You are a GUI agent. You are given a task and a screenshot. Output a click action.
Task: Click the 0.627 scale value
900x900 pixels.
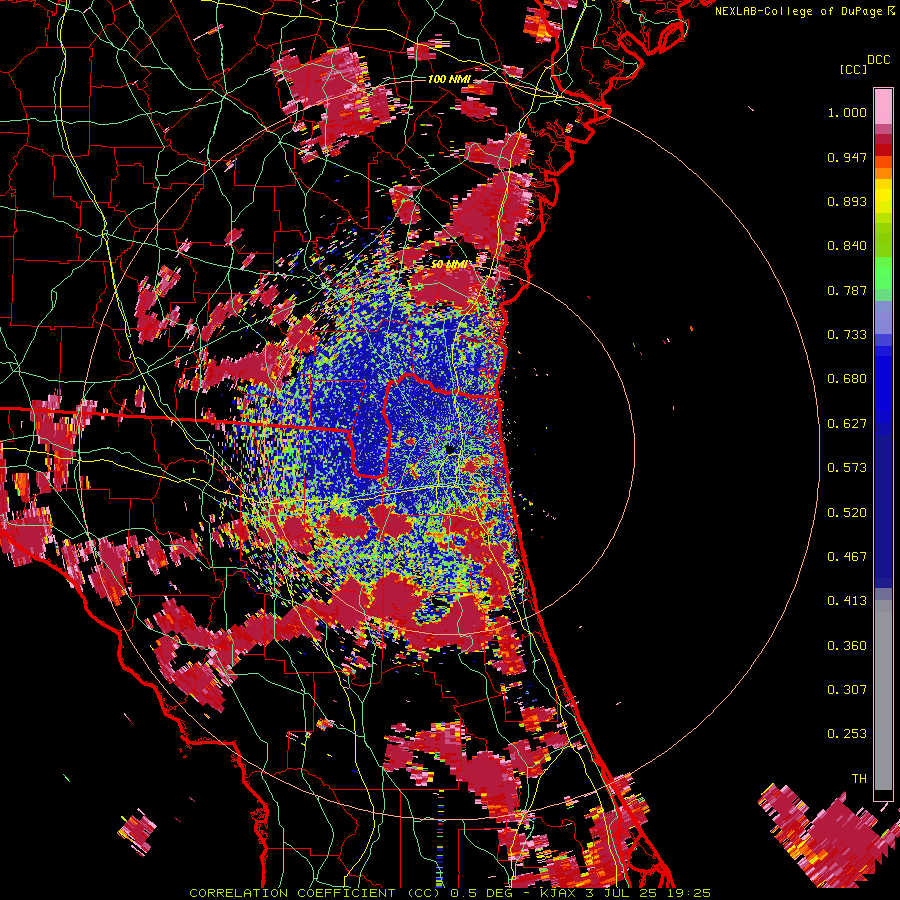(x=847, y=424)
